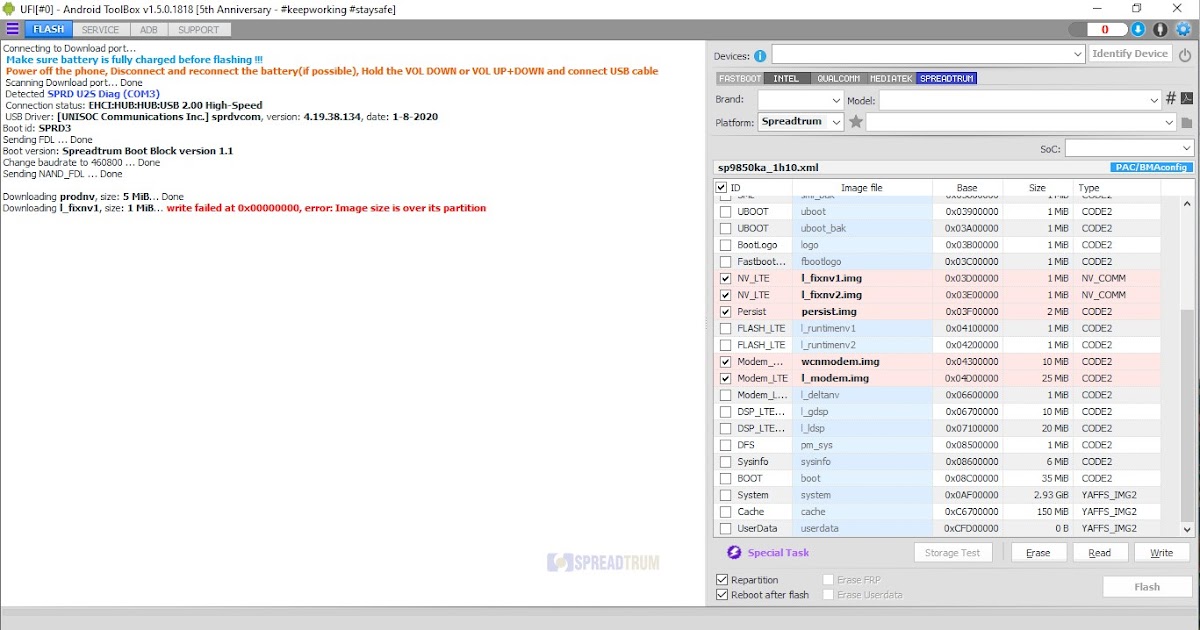
Task: Open the PDF document icon beside Model
Action: [1187, 99]
